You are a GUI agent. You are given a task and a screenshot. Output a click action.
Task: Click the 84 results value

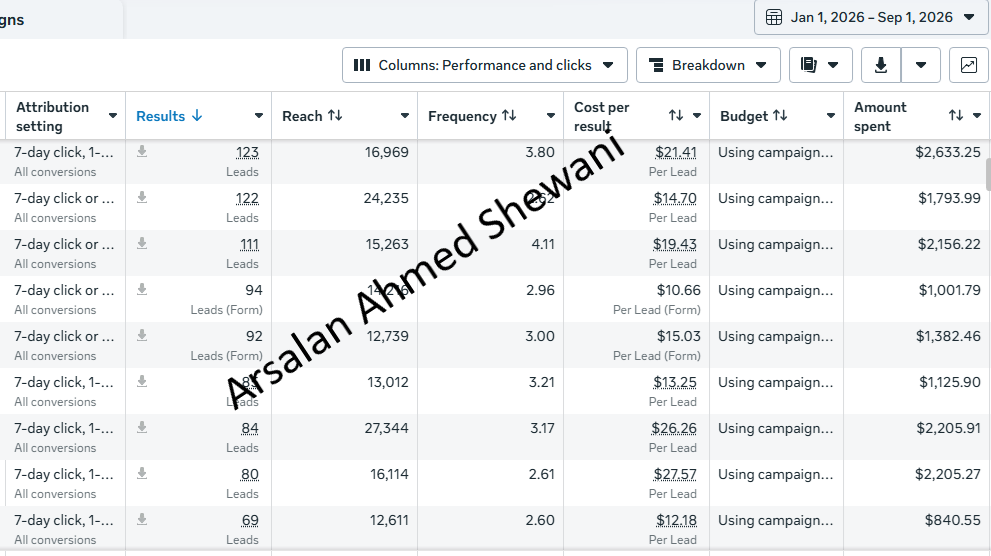pos(250,428)
